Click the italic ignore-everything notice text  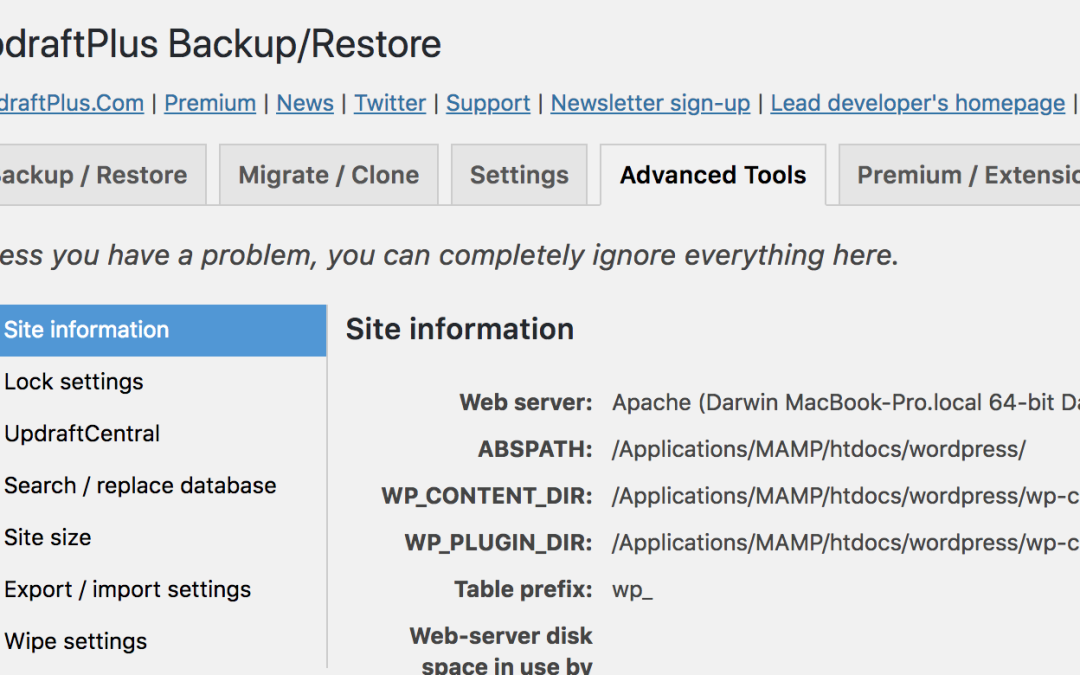pyautogui.click(x=449, y=256)
